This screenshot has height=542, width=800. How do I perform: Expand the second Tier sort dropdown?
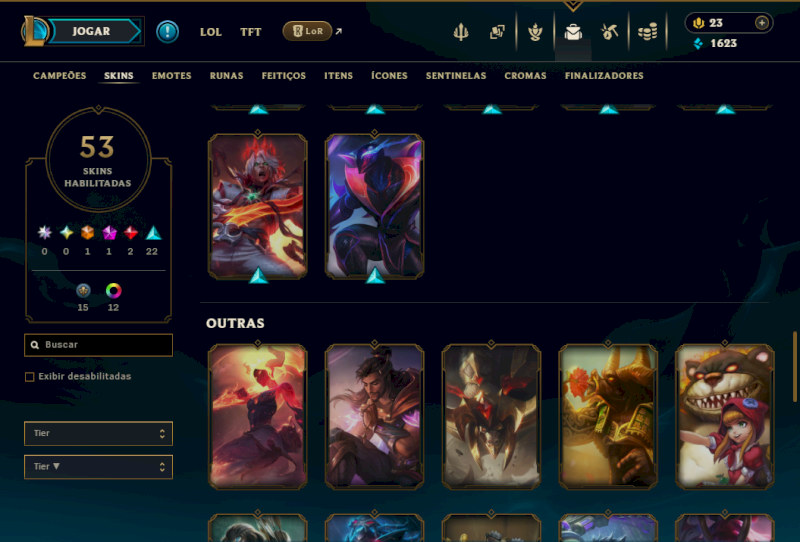[98, 467]
